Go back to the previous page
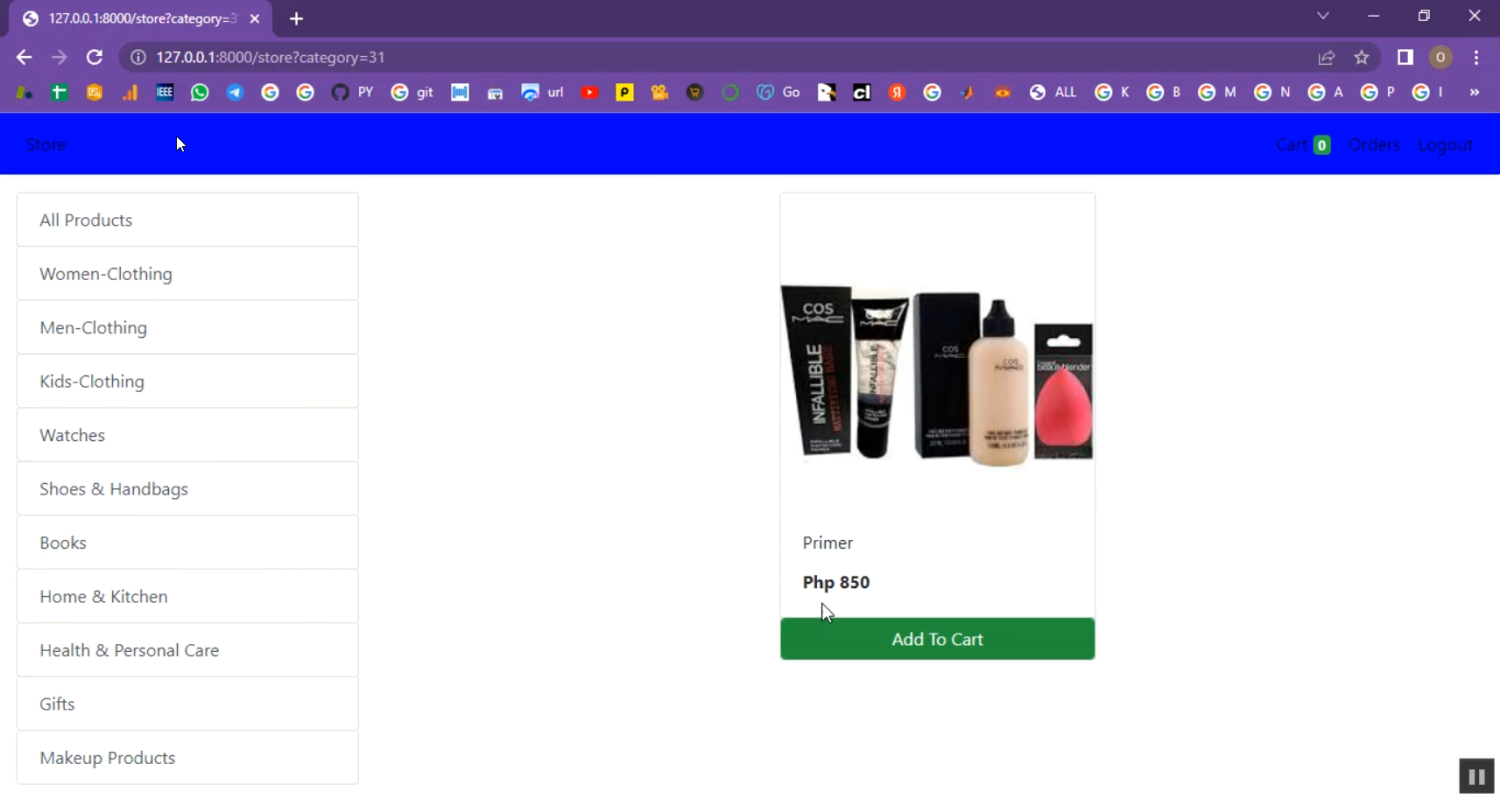The height and width of the screenshot is (799, 1500). 24,57
